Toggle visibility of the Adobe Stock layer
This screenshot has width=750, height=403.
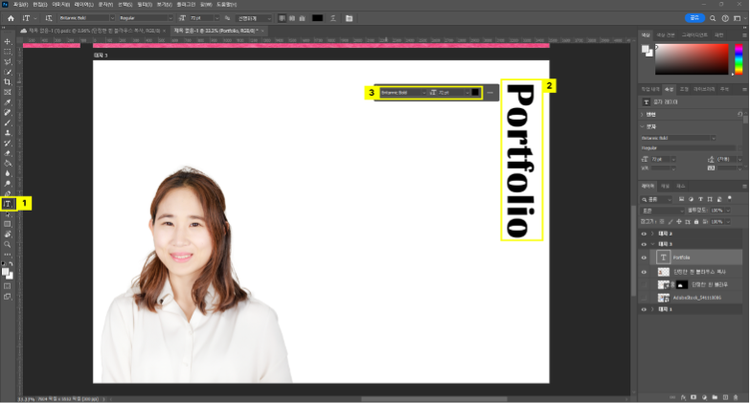pos(646,297)
